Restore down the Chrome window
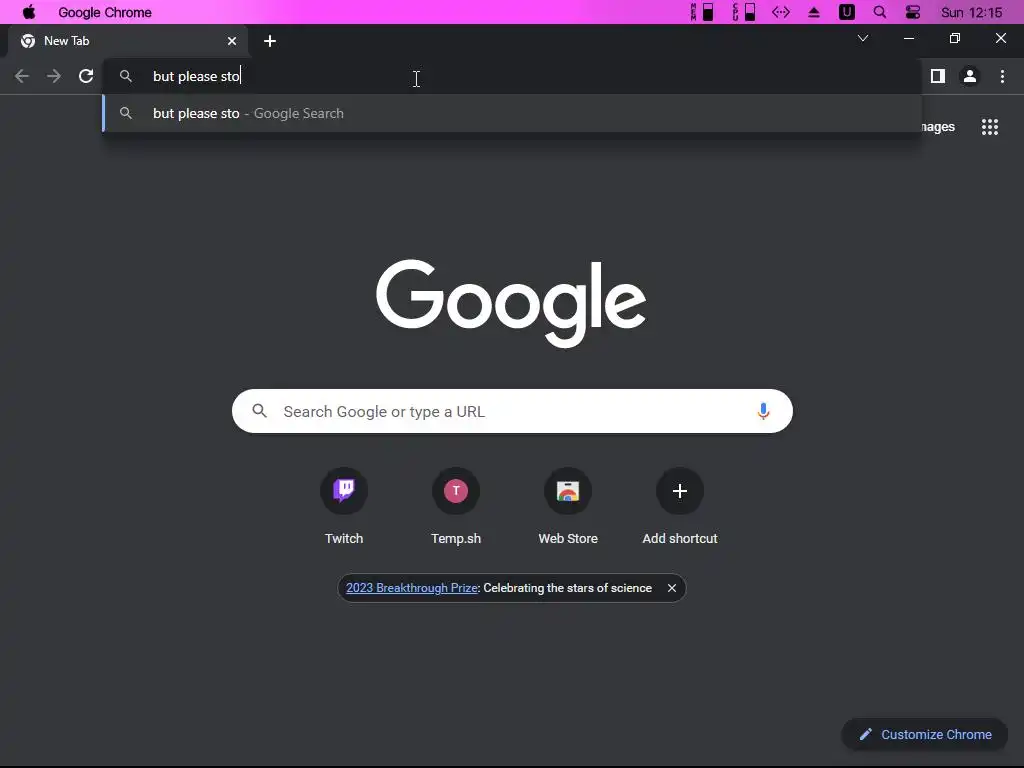 pyautogui.click(x=955, y=39)
